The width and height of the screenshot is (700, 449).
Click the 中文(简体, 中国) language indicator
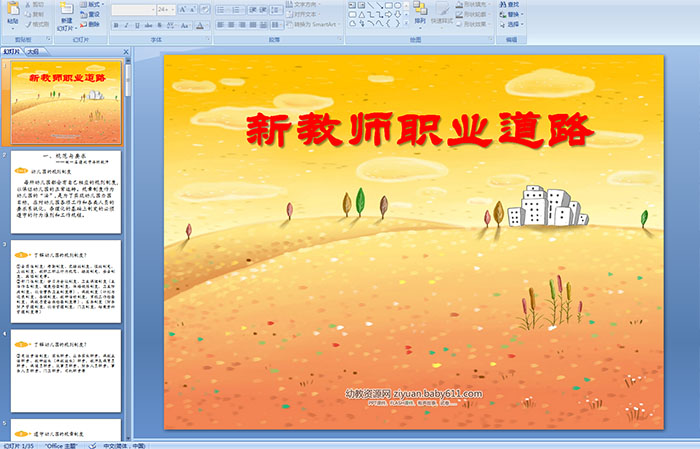pyautogui.click(x=125, y=445)
